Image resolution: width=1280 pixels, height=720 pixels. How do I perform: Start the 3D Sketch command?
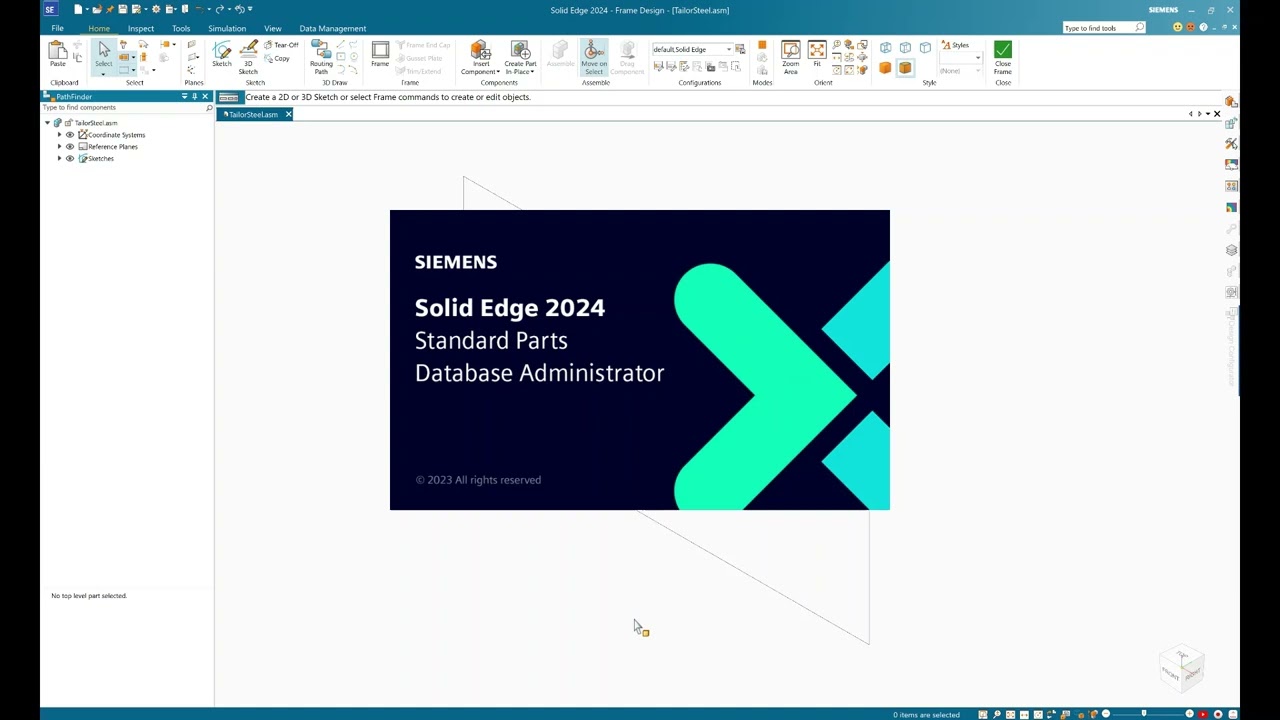click(248, 58)
